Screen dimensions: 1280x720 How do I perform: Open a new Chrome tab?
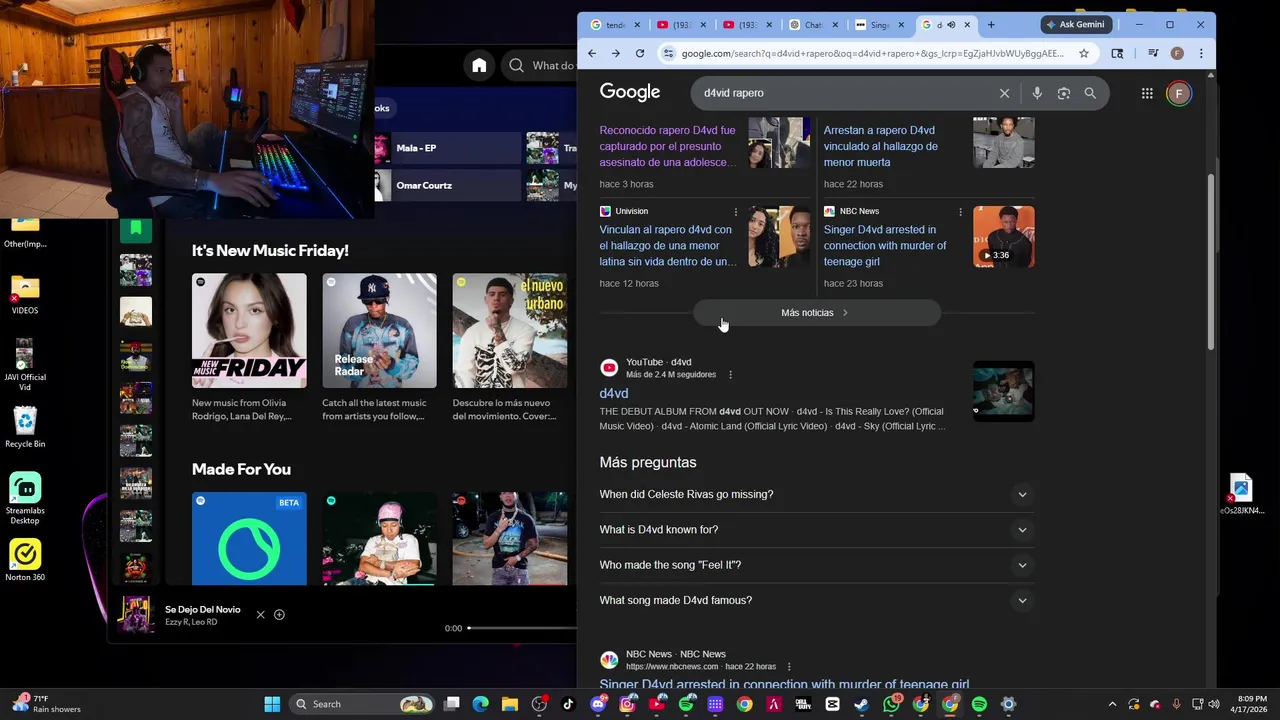tap(991, 24)
